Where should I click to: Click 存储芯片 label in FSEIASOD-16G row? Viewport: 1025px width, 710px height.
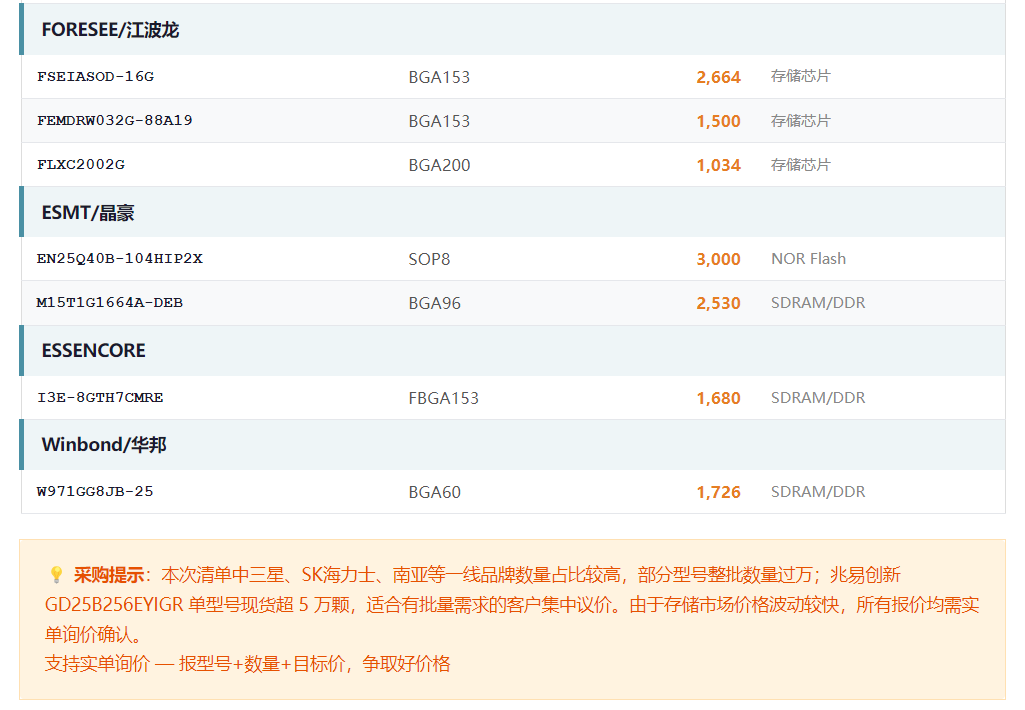pyautogui.click(x=800, y=76)
